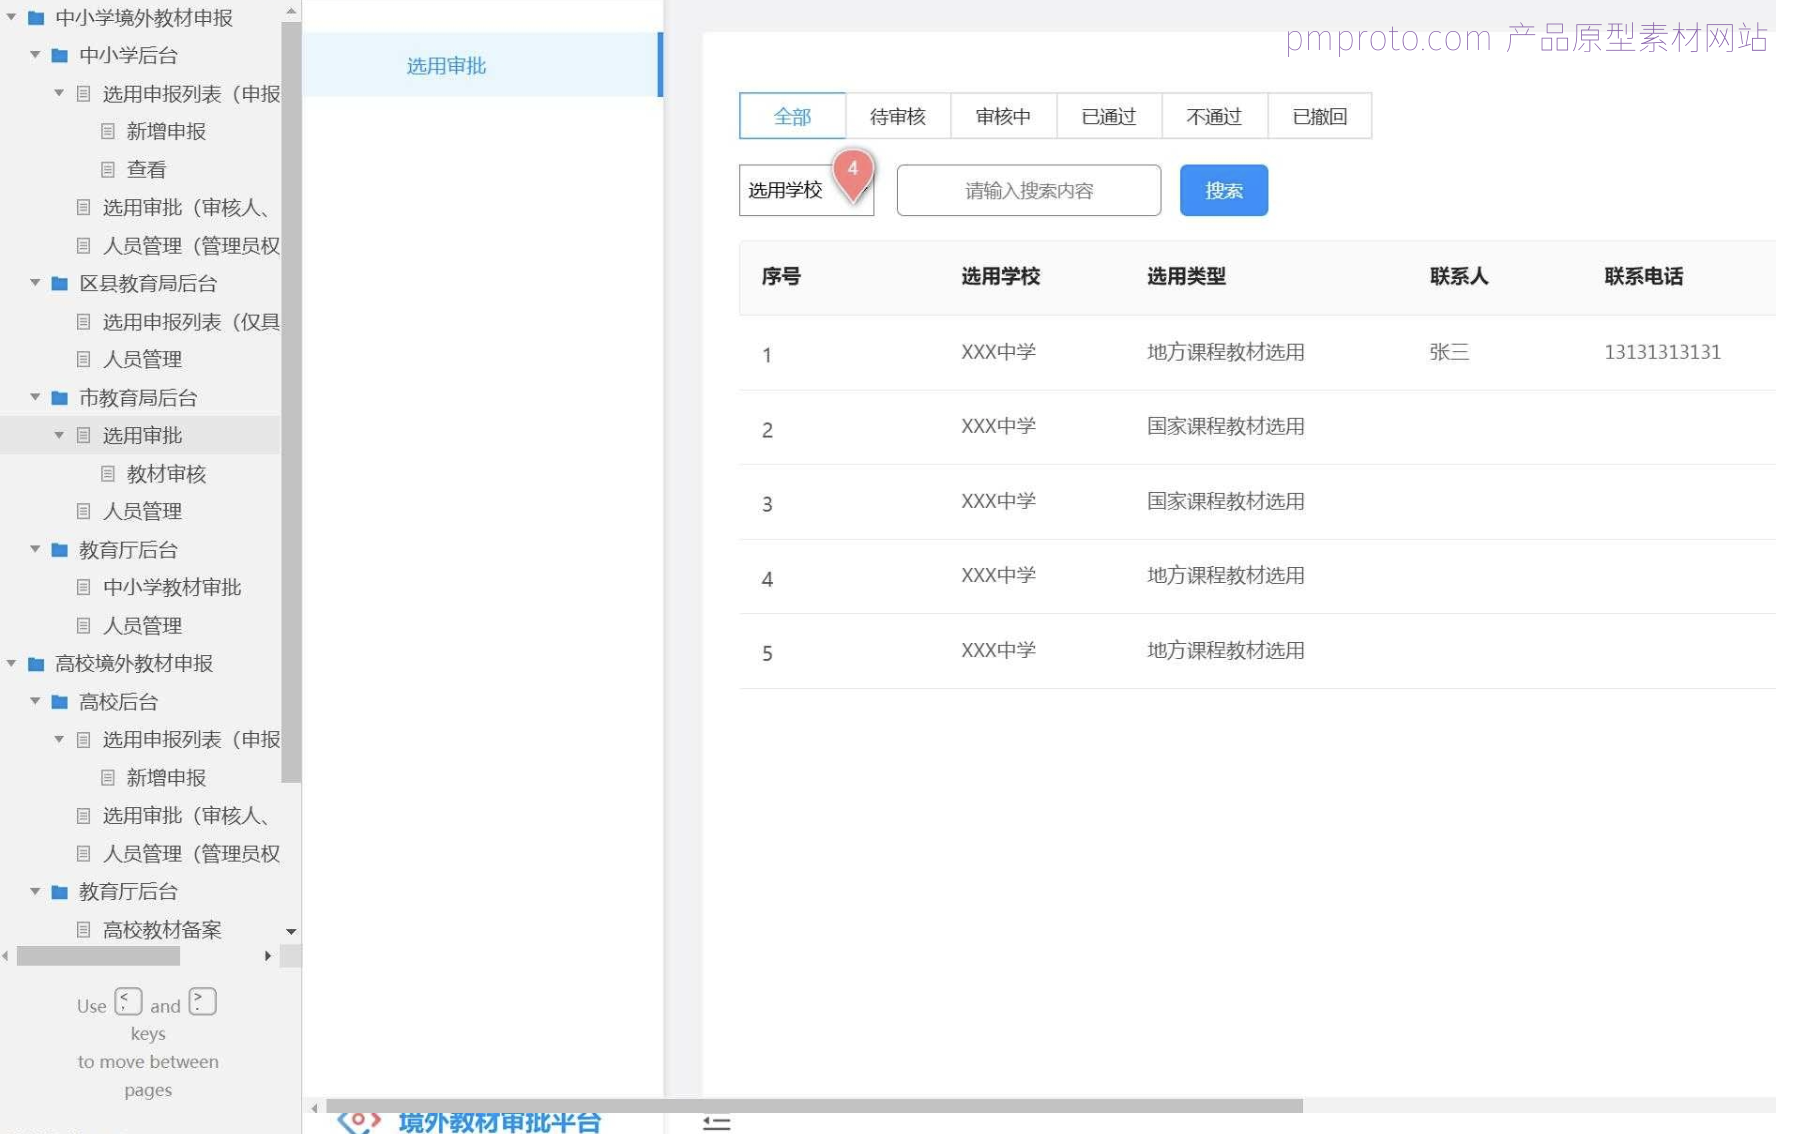Click the 选用类型 column header
This screenshot has width=1810, height=1134.
1186,276
